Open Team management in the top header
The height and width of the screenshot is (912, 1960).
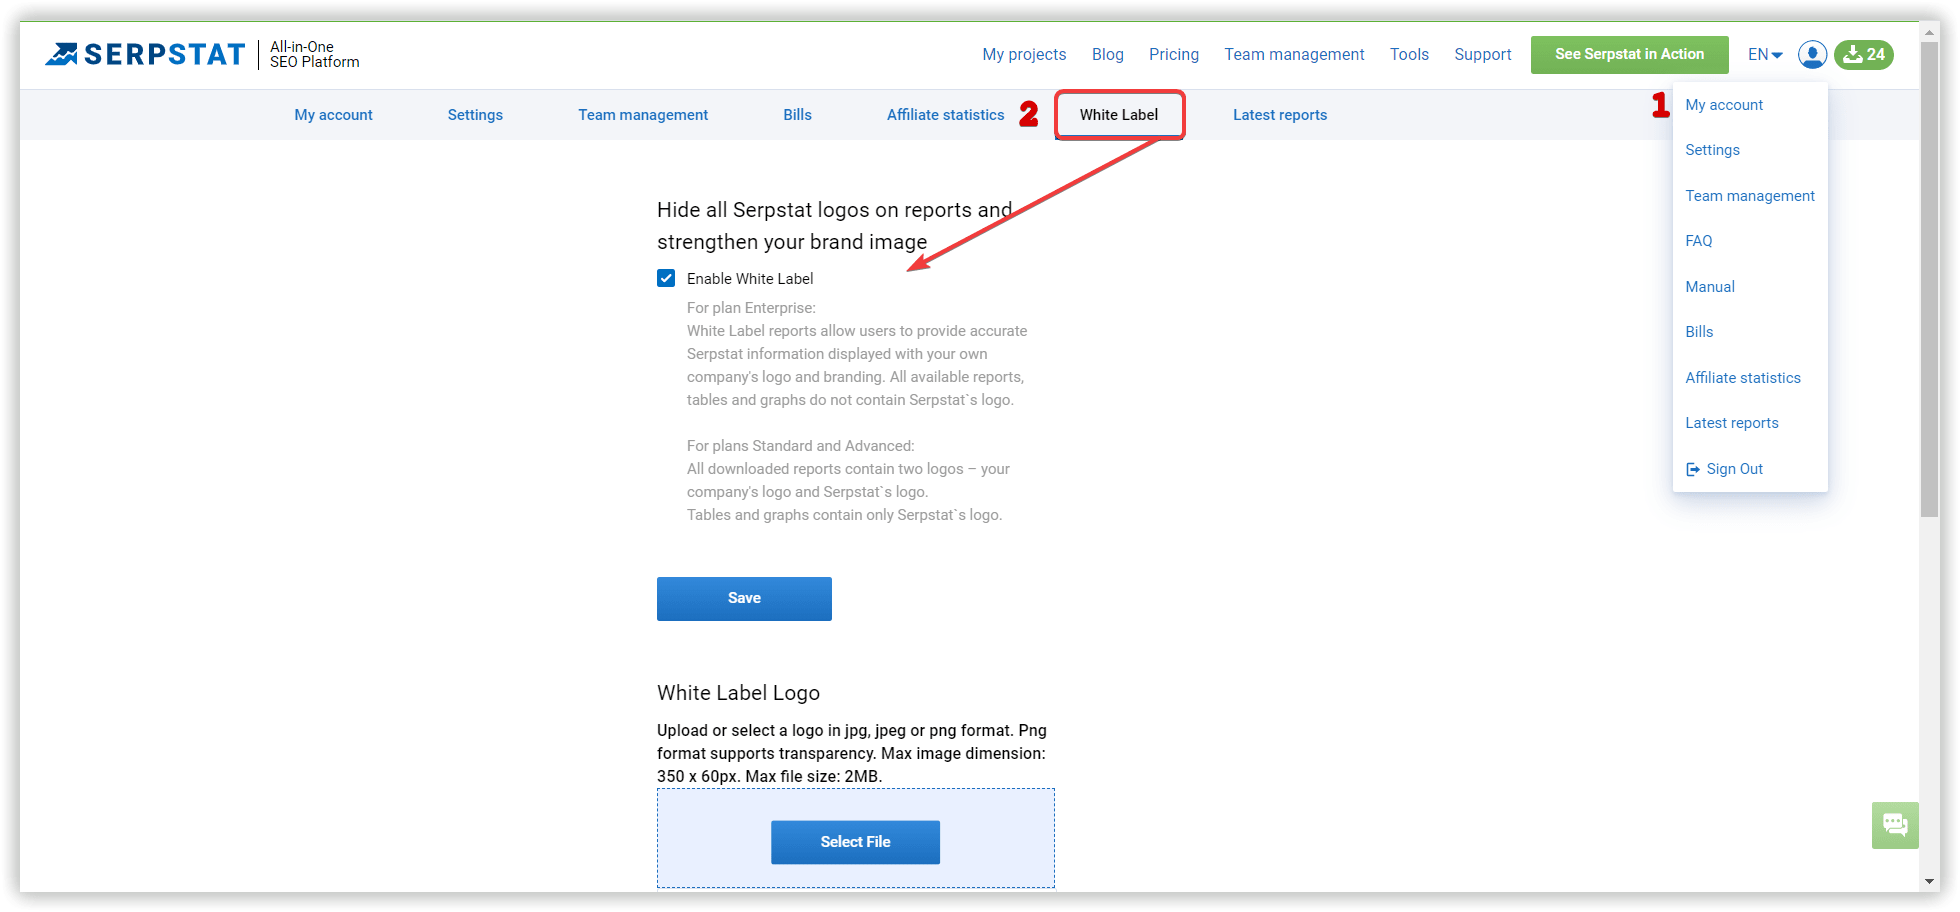tap(1294, 54)
